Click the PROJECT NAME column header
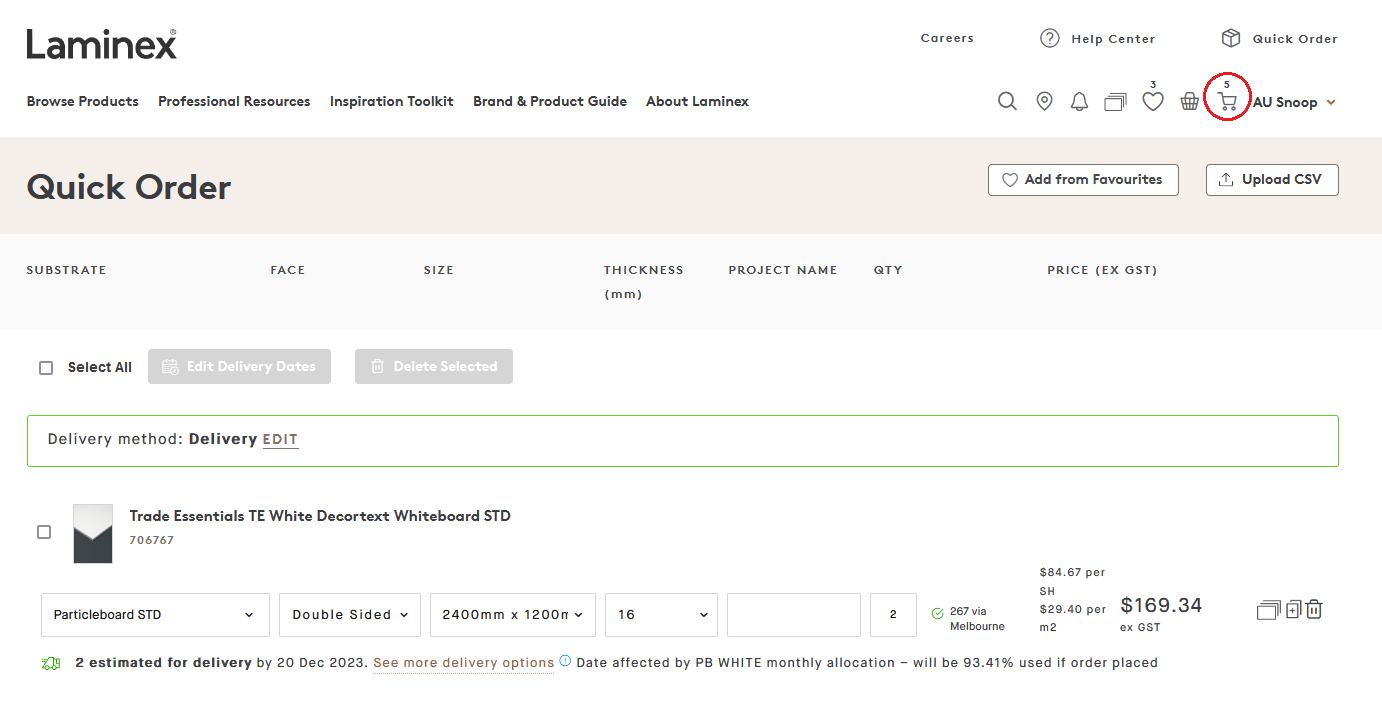The image size is (1382, 704). click(783, 270)
